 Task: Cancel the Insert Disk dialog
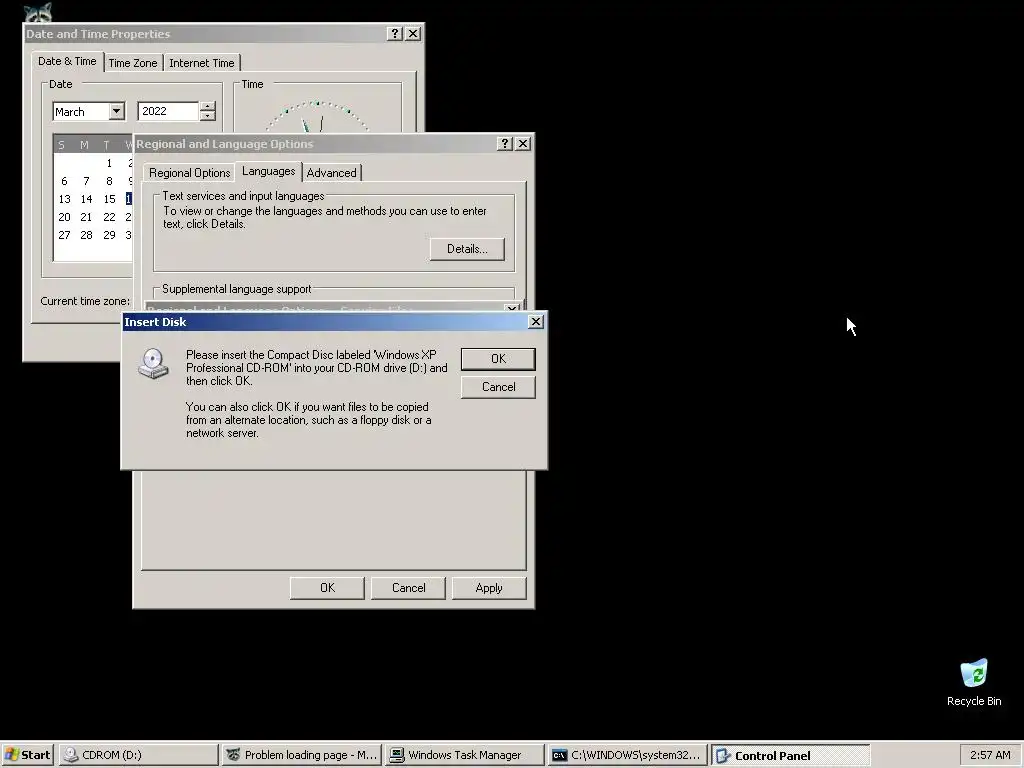coord(498,387)
